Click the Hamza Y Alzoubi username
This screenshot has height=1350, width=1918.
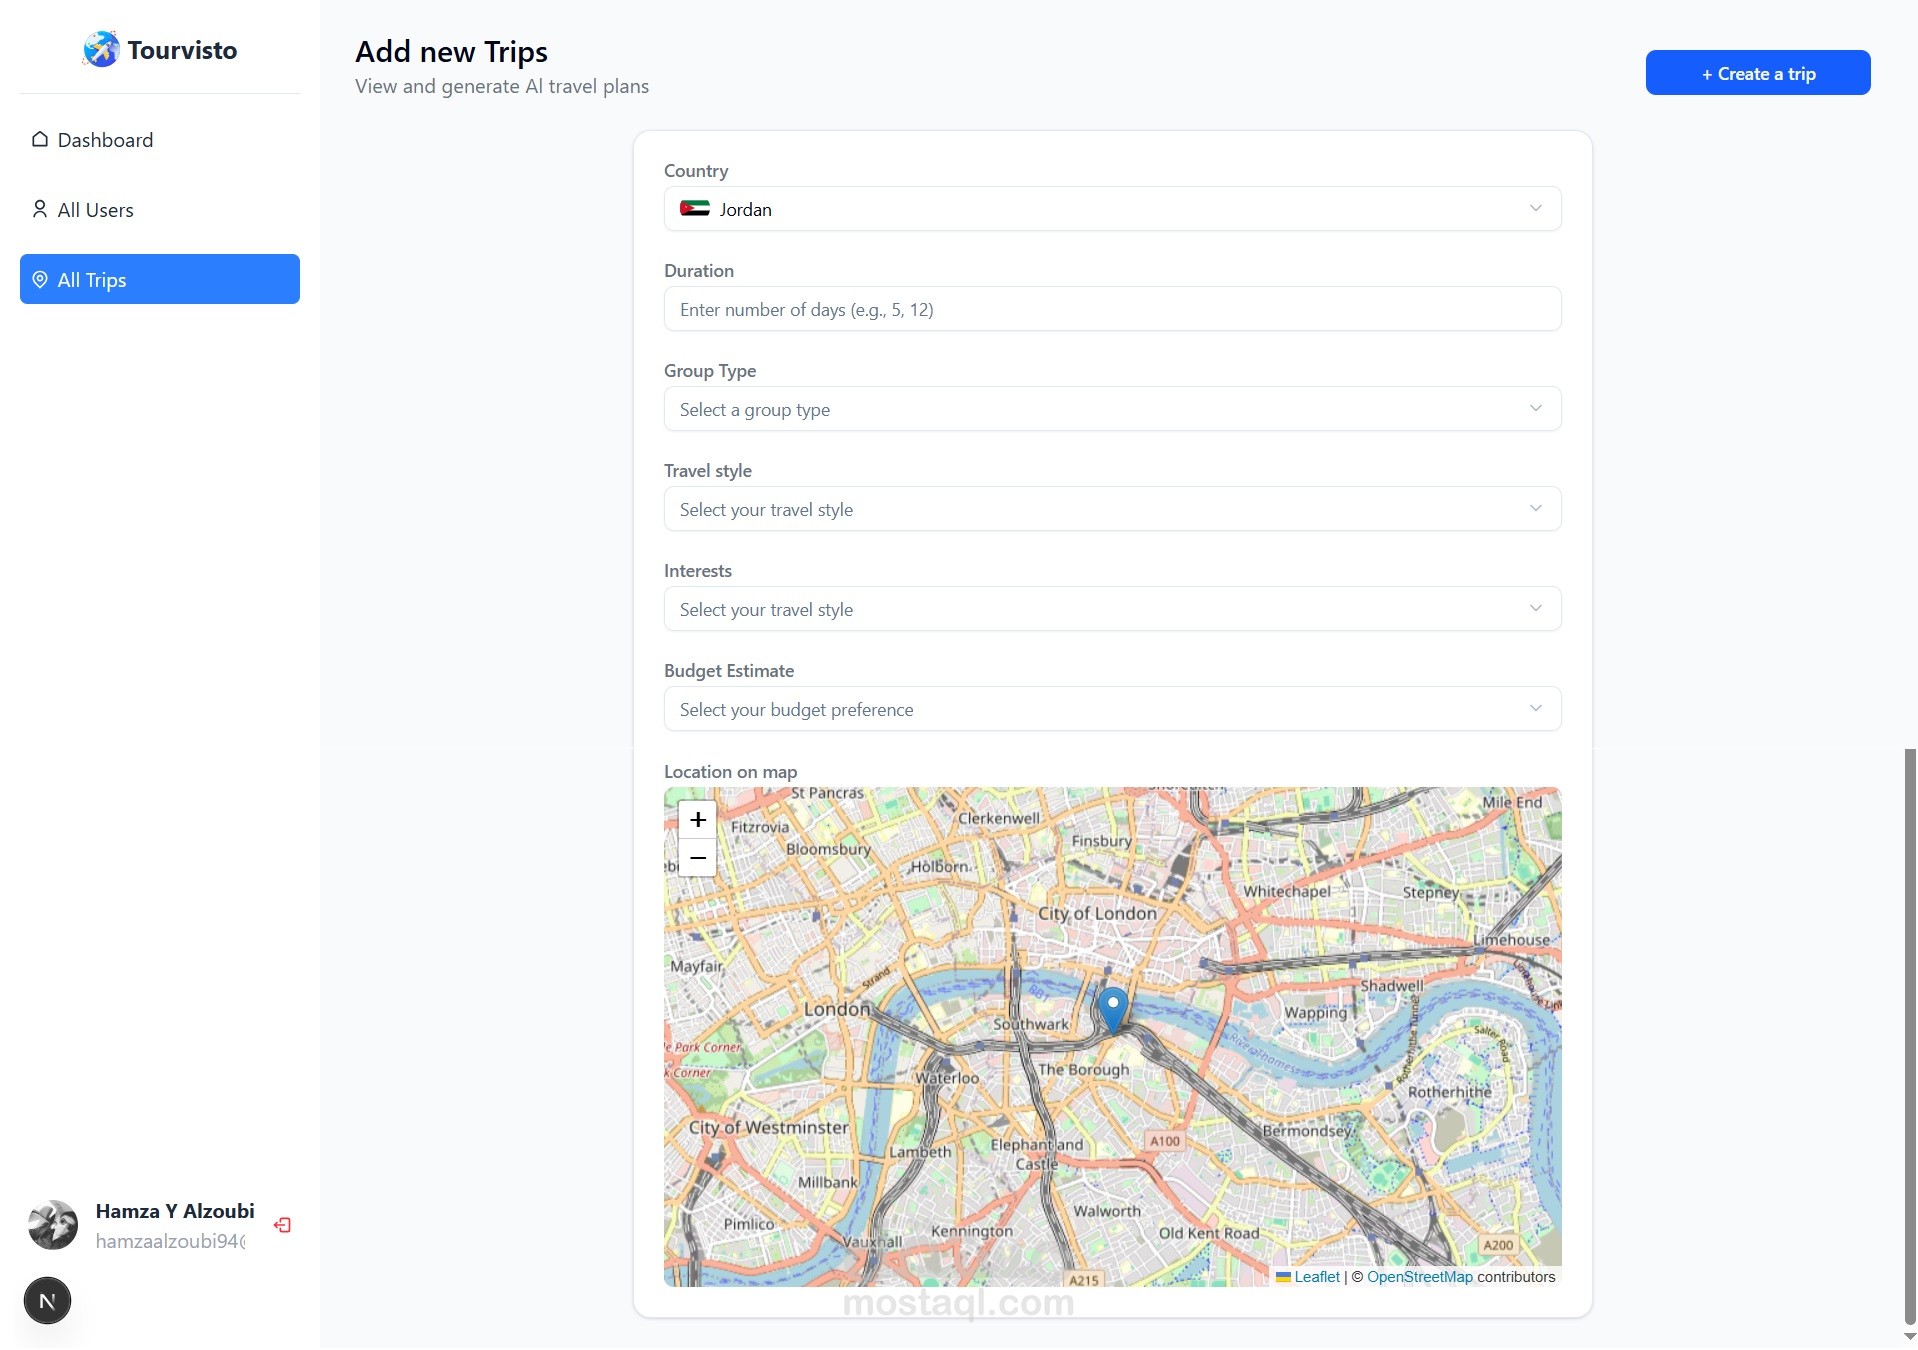pyautogui.click(x=175, y=1211)
